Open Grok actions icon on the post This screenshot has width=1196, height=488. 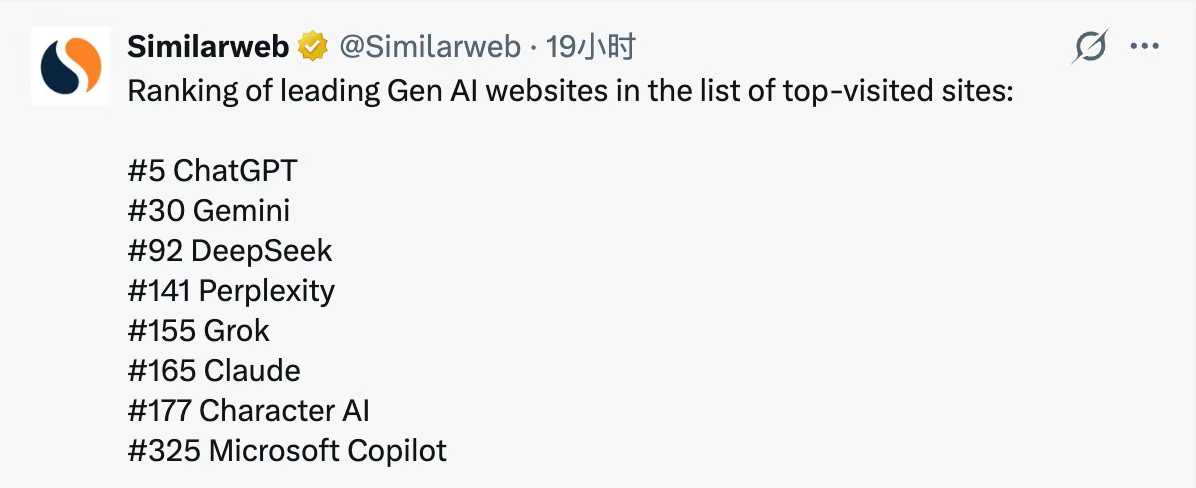tap(1090, 47)
